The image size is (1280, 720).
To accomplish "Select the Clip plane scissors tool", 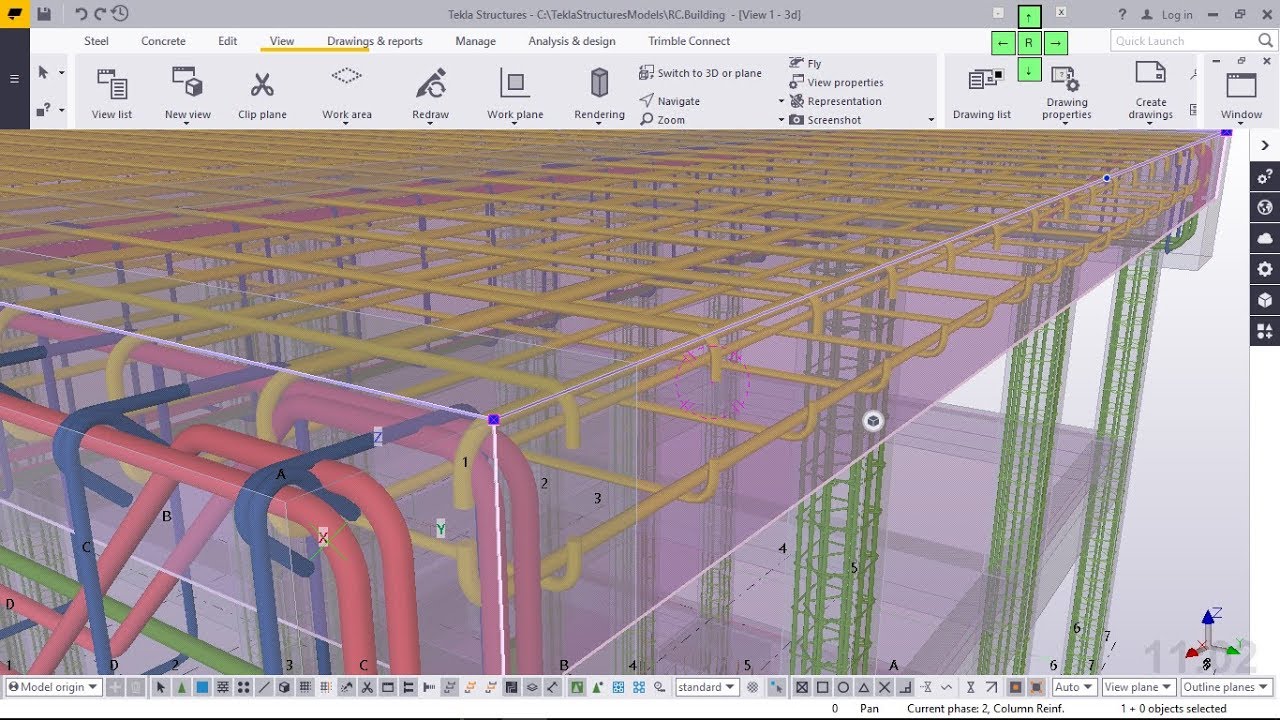I will point(262,92).
